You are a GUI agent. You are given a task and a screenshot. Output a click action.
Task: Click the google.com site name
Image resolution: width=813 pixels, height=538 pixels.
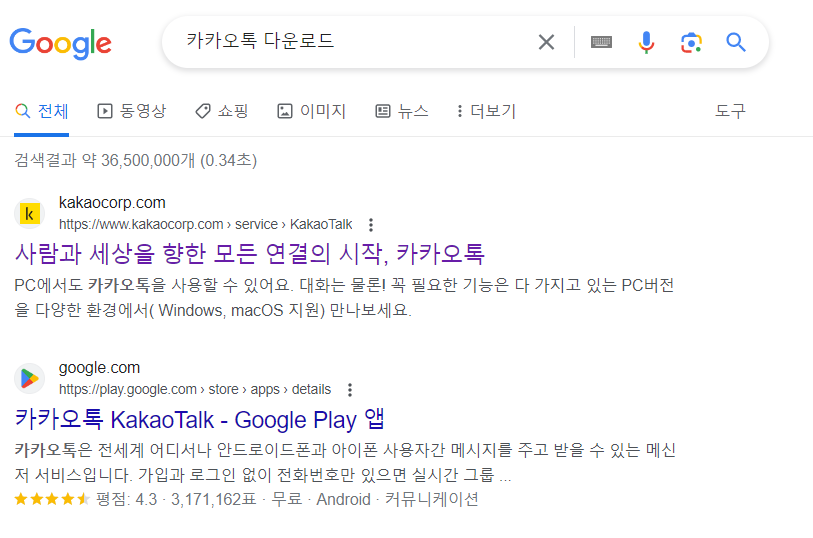point(99,368)
